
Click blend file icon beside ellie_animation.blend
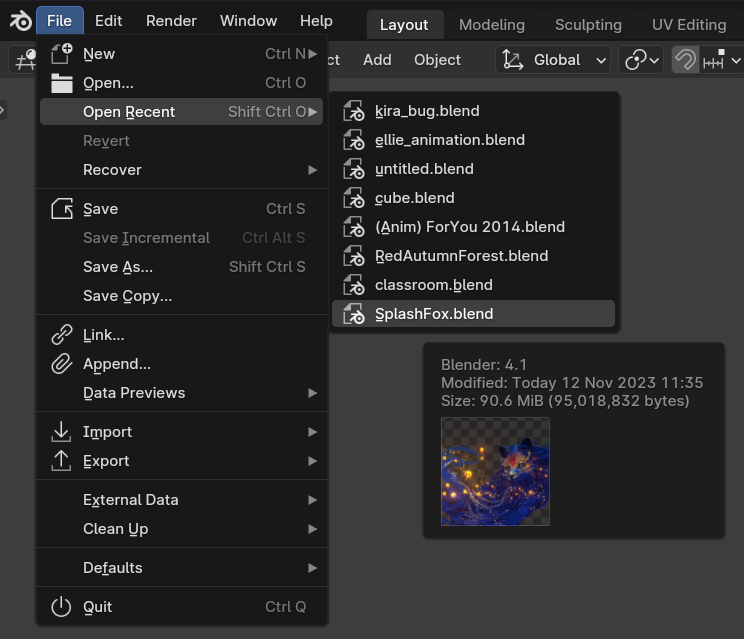pos(353,140)
